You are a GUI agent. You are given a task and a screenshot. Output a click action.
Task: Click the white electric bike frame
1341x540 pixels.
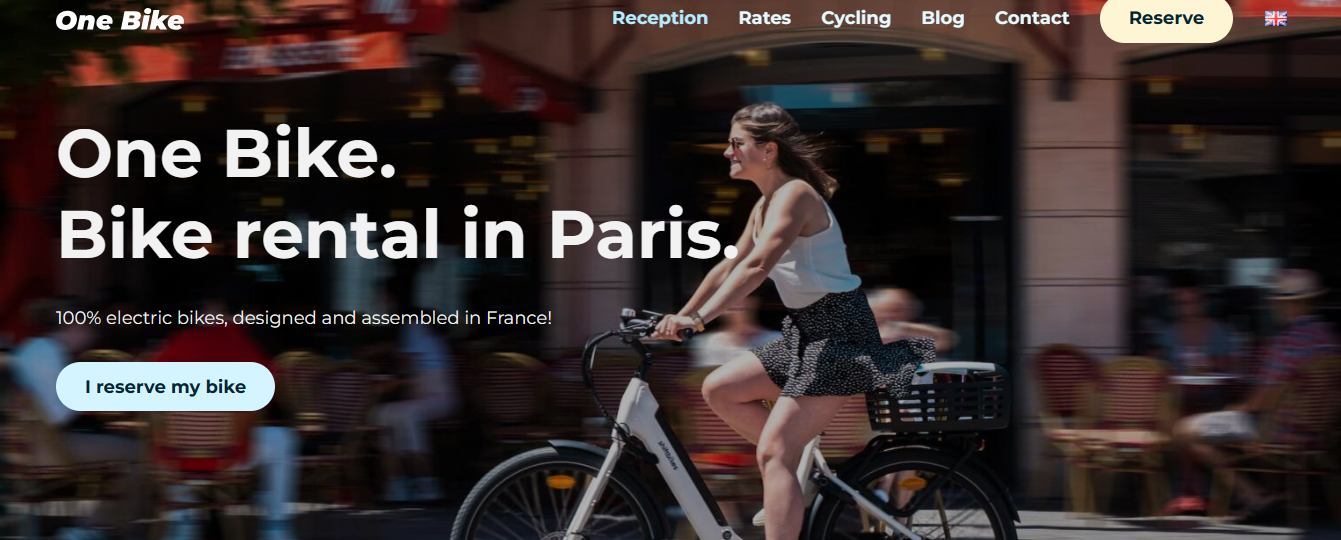[650, 440]
